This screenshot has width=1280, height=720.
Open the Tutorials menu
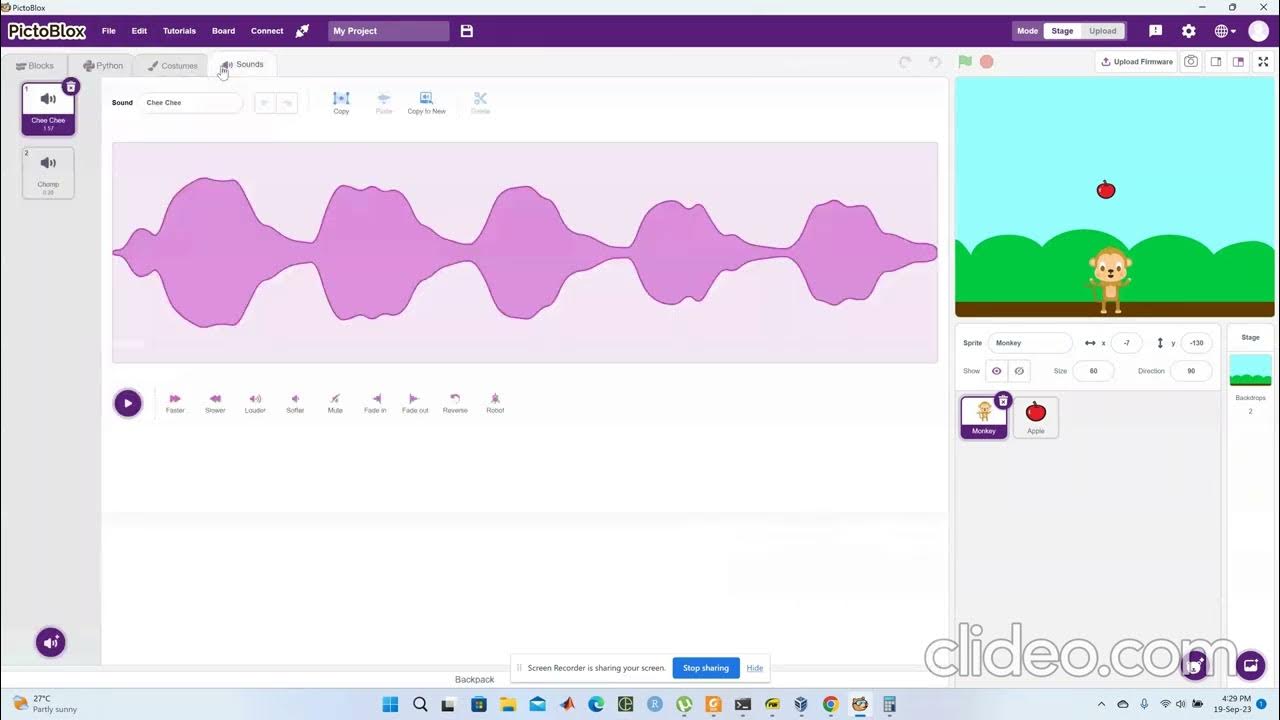click(x=180, y=31)
